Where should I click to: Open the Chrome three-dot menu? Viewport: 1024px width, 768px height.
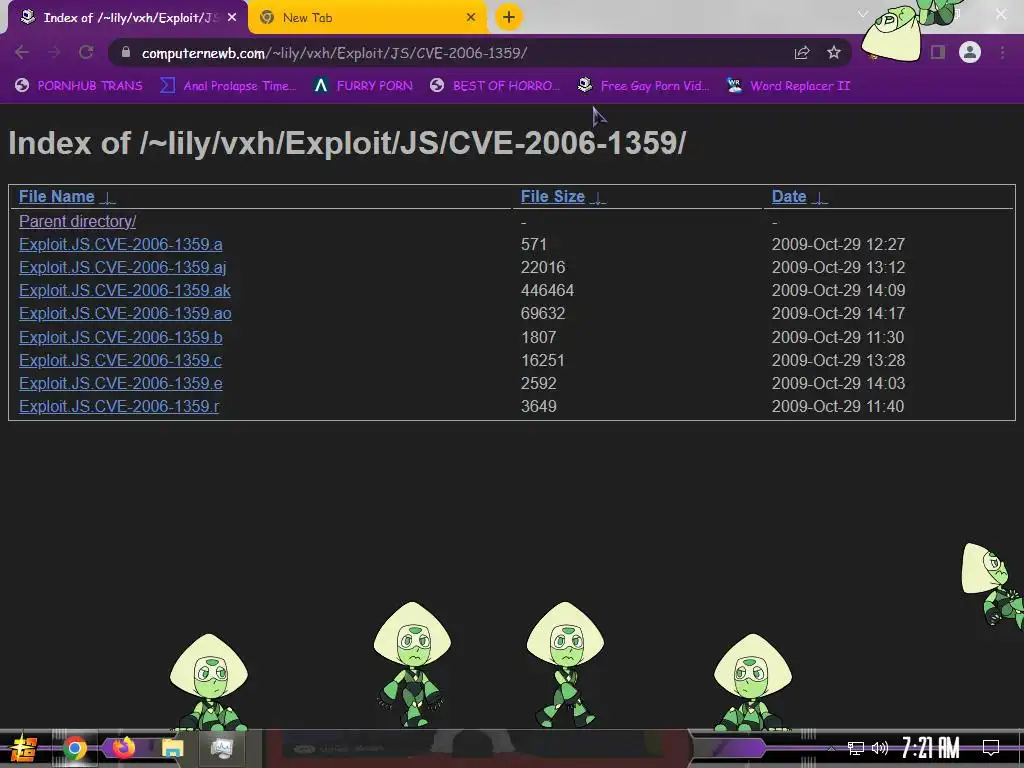(x=1002, y=52)
